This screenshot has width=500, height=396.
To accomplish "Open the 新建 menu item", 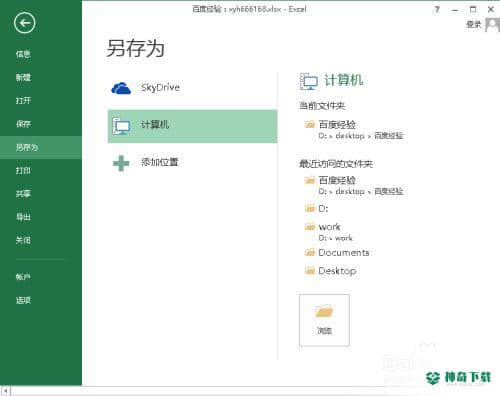I will [x=23, y=77].
